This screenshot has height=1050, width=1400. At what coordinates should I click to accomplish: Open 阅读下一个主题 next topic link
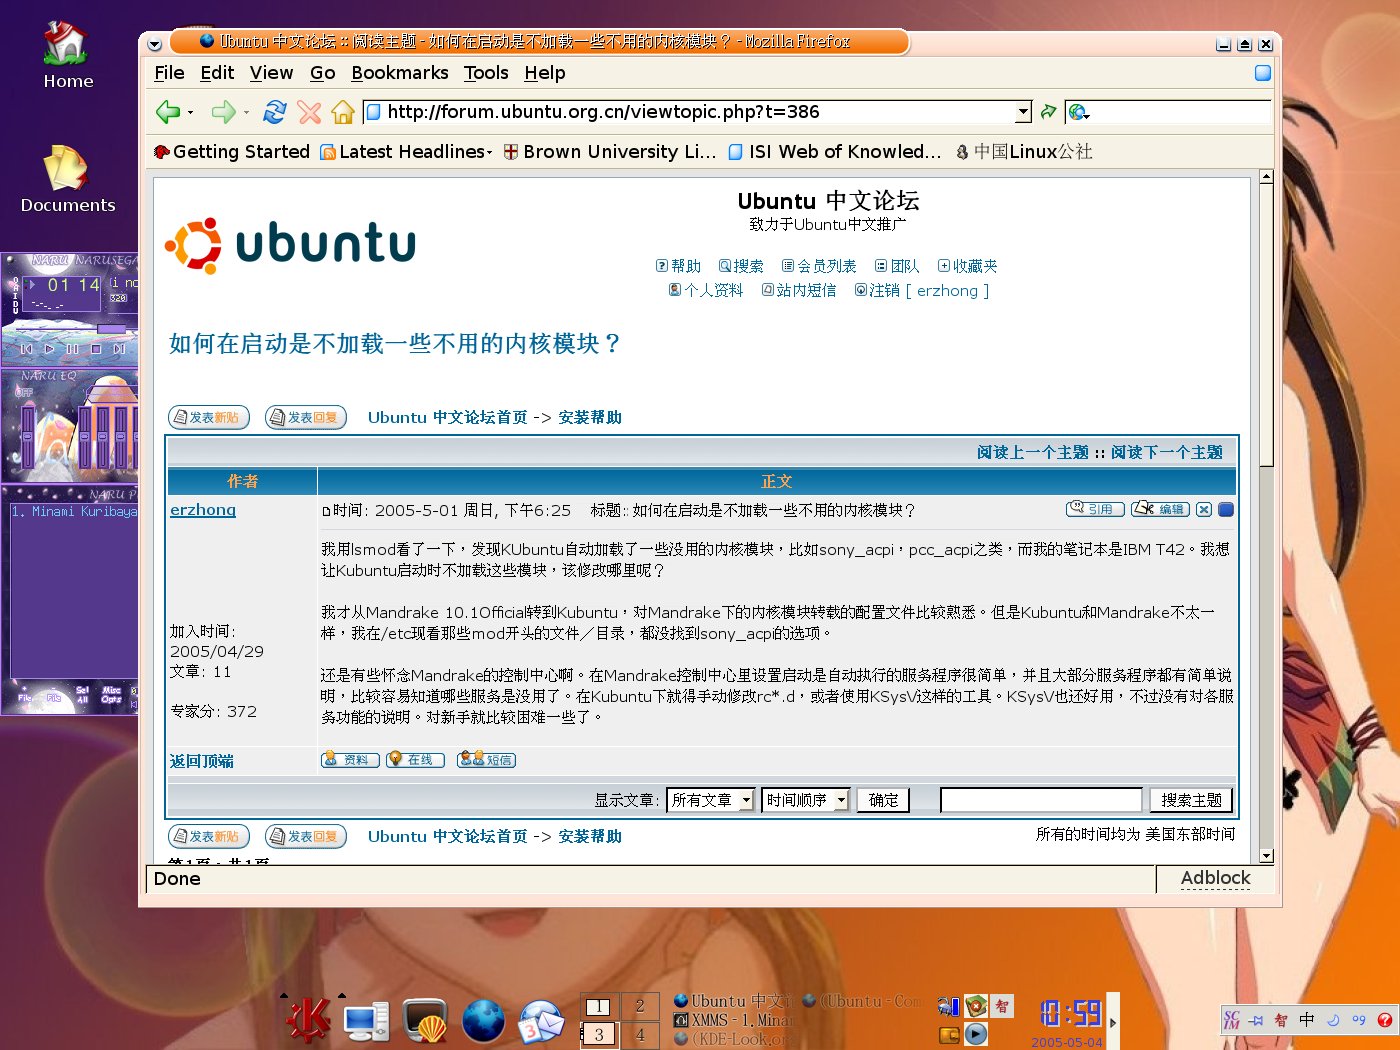tap(1167, 452)
